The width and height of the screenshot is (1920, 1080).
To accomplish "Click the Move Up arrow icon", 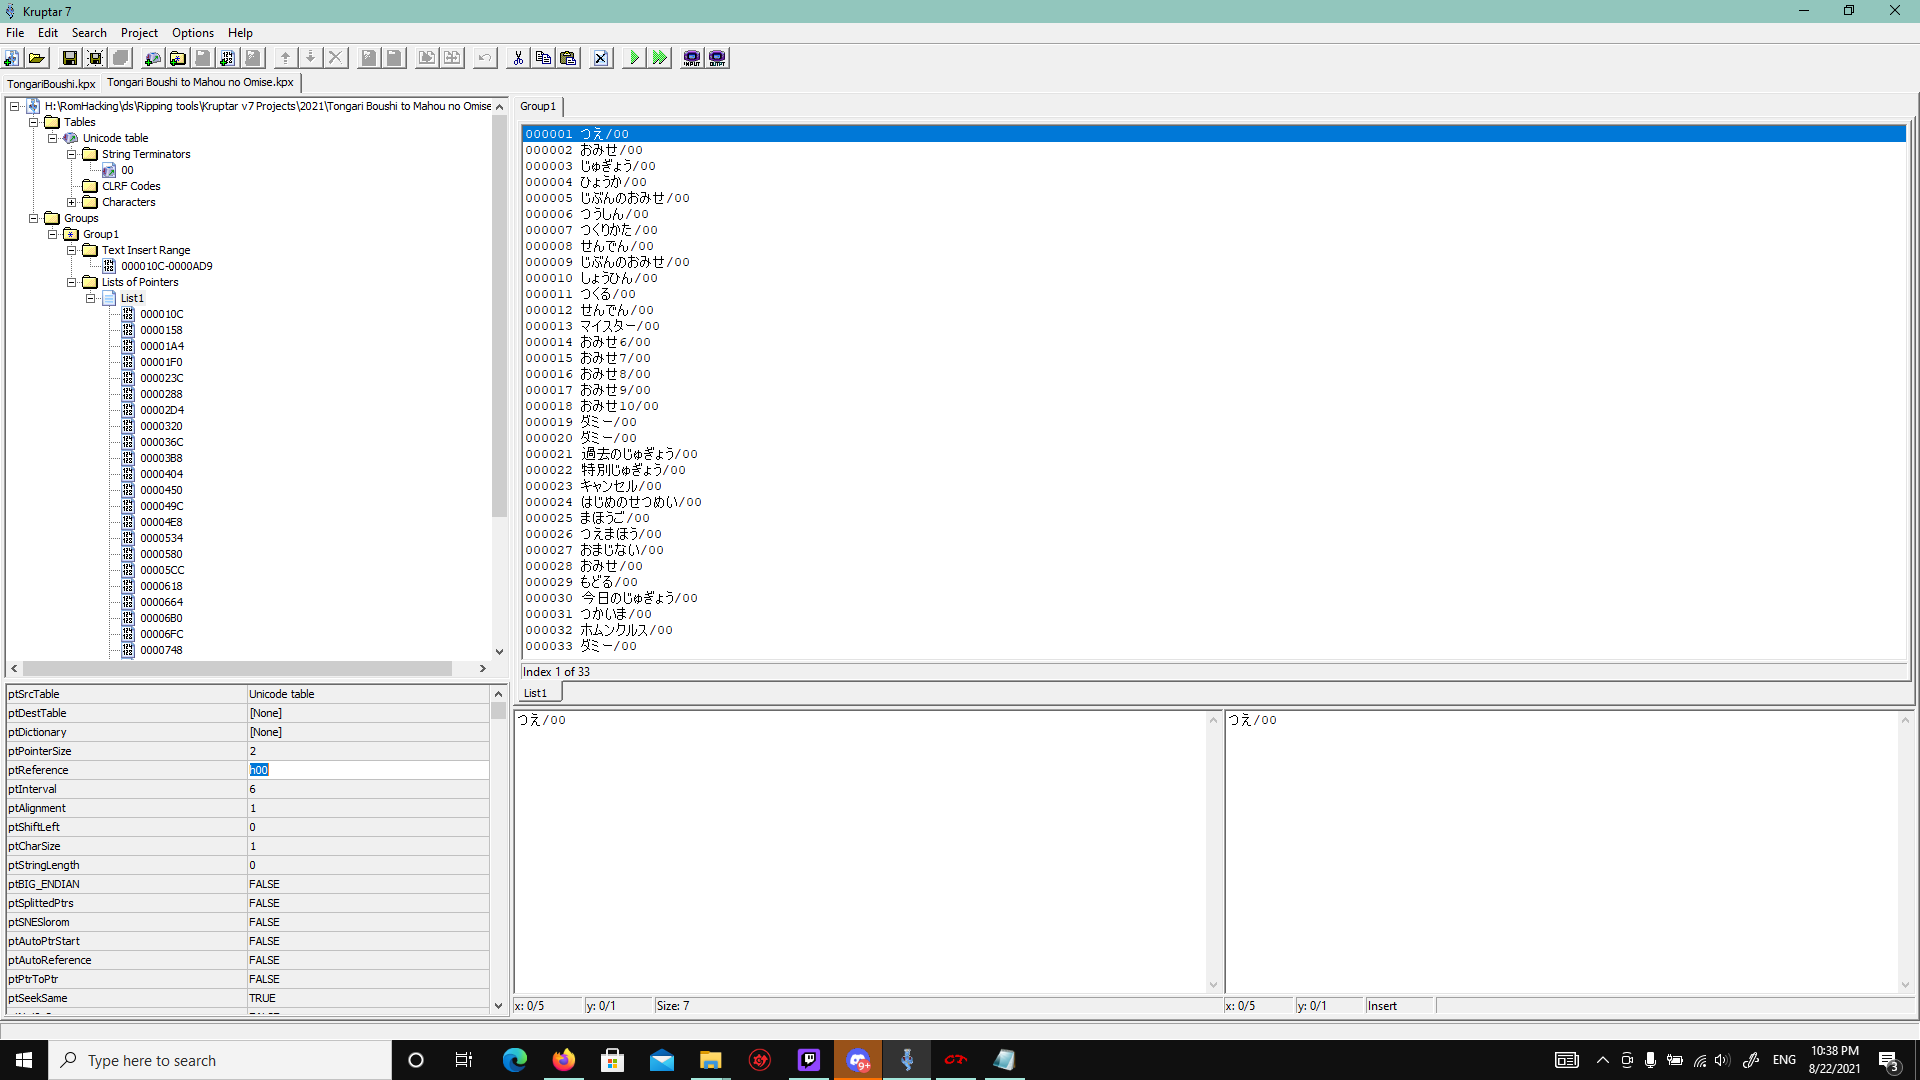I will (x=286, y=58).
